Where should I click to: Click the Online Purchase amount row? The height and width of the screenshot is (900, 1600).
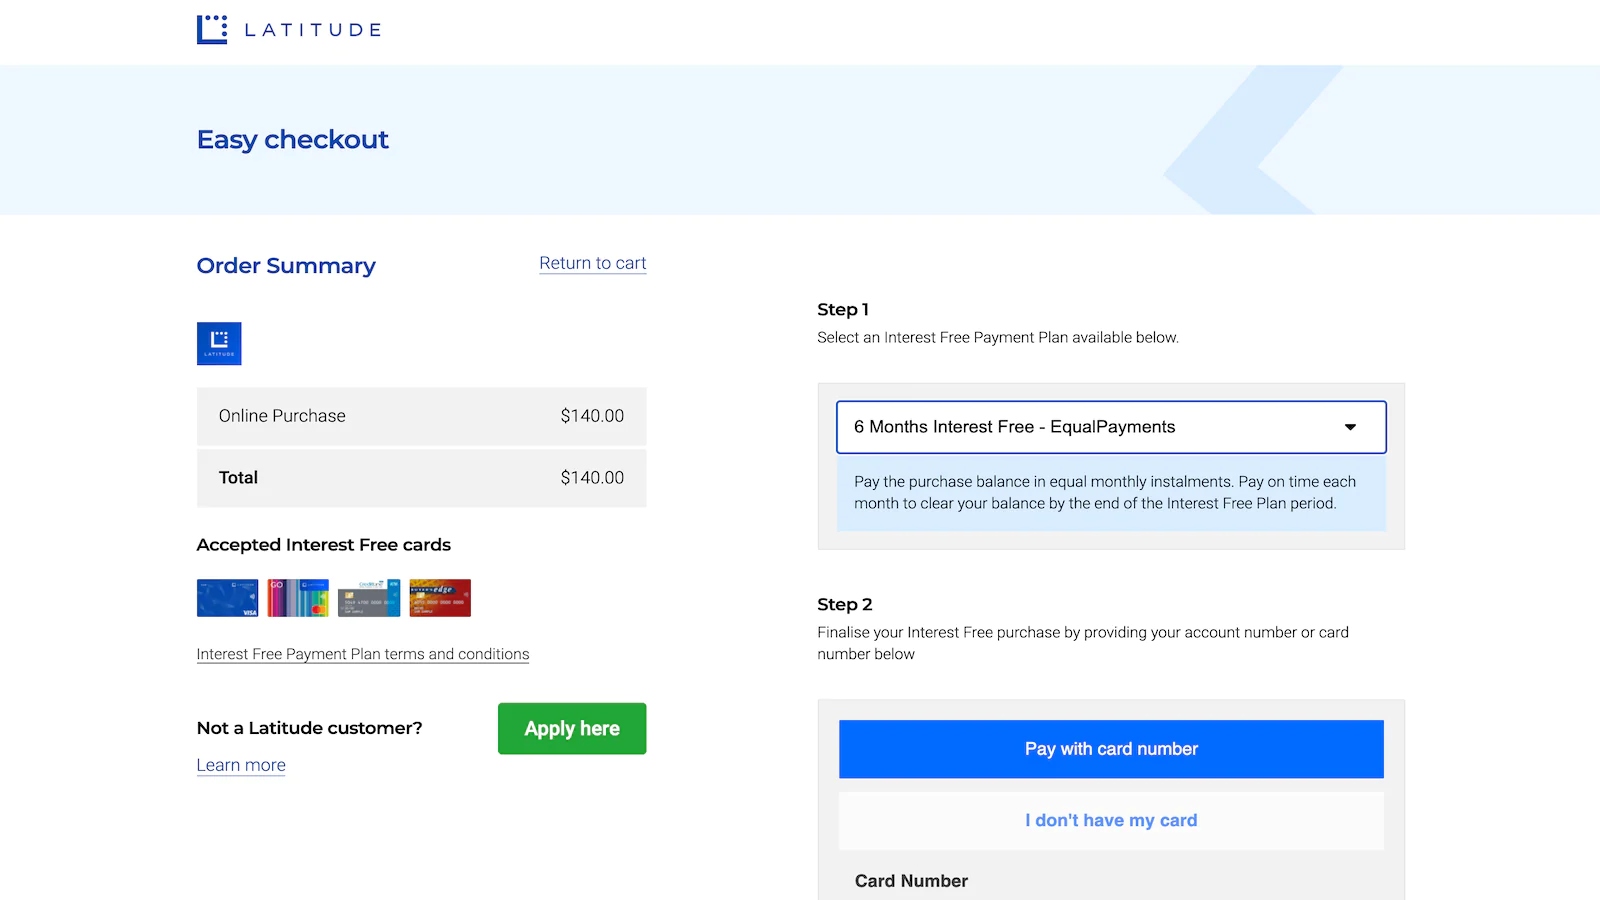coord(421,416)
